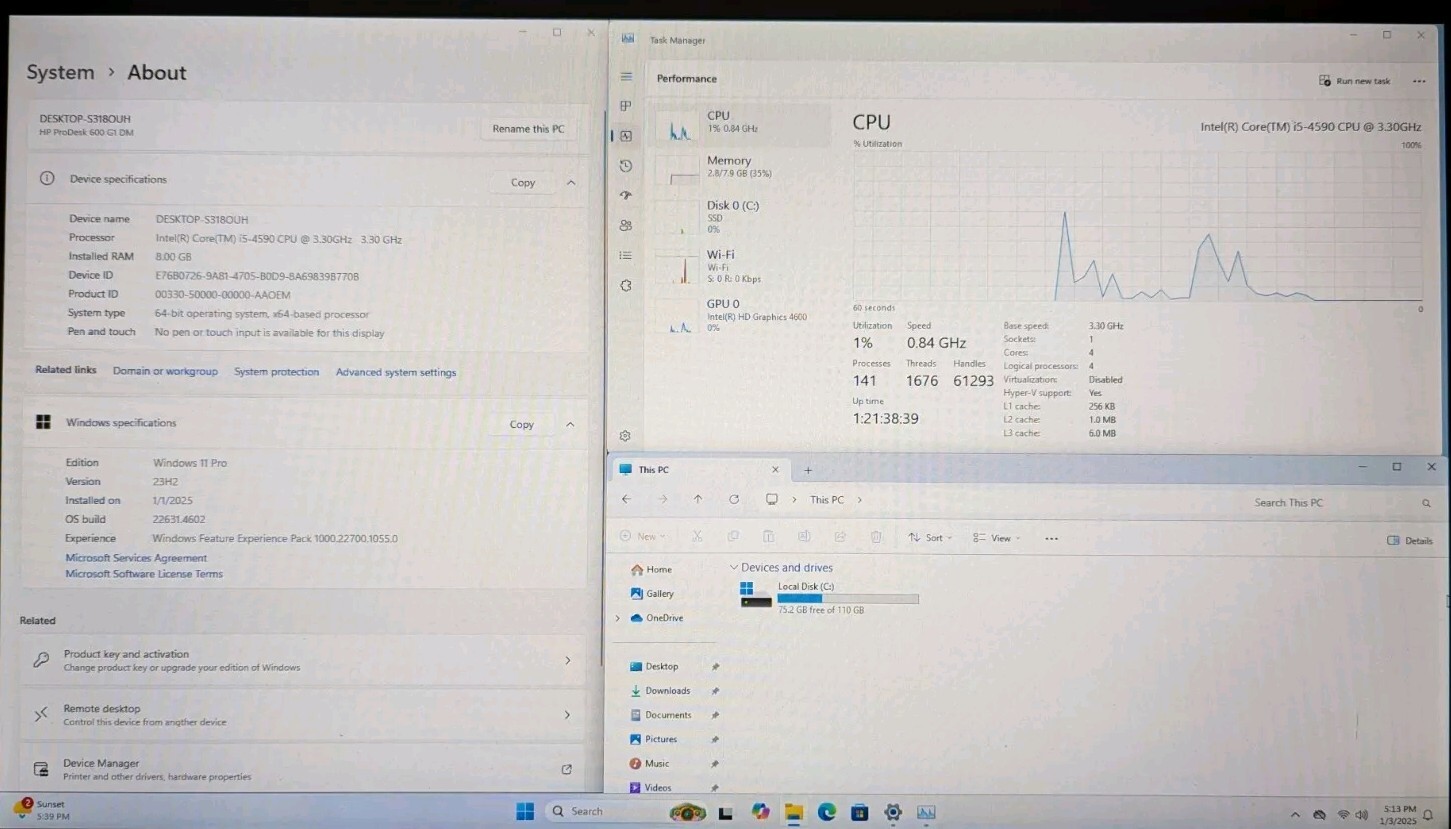
Task: Open Microsoft Edge from the taskbar
Action: coord(827,812)
